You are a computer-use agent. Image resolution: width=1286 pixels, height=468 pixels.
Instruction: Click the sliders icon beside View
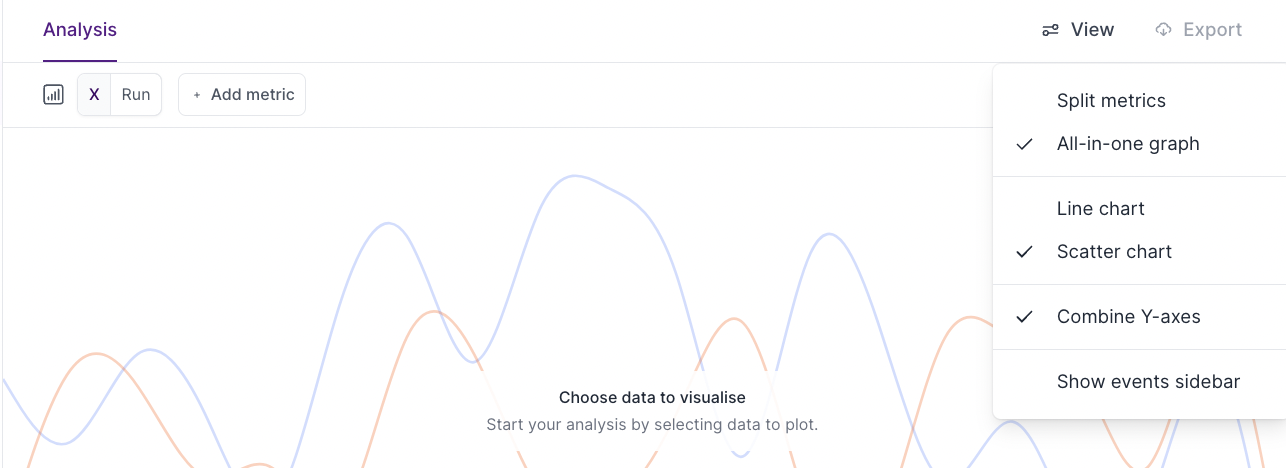pos(1050,30)
